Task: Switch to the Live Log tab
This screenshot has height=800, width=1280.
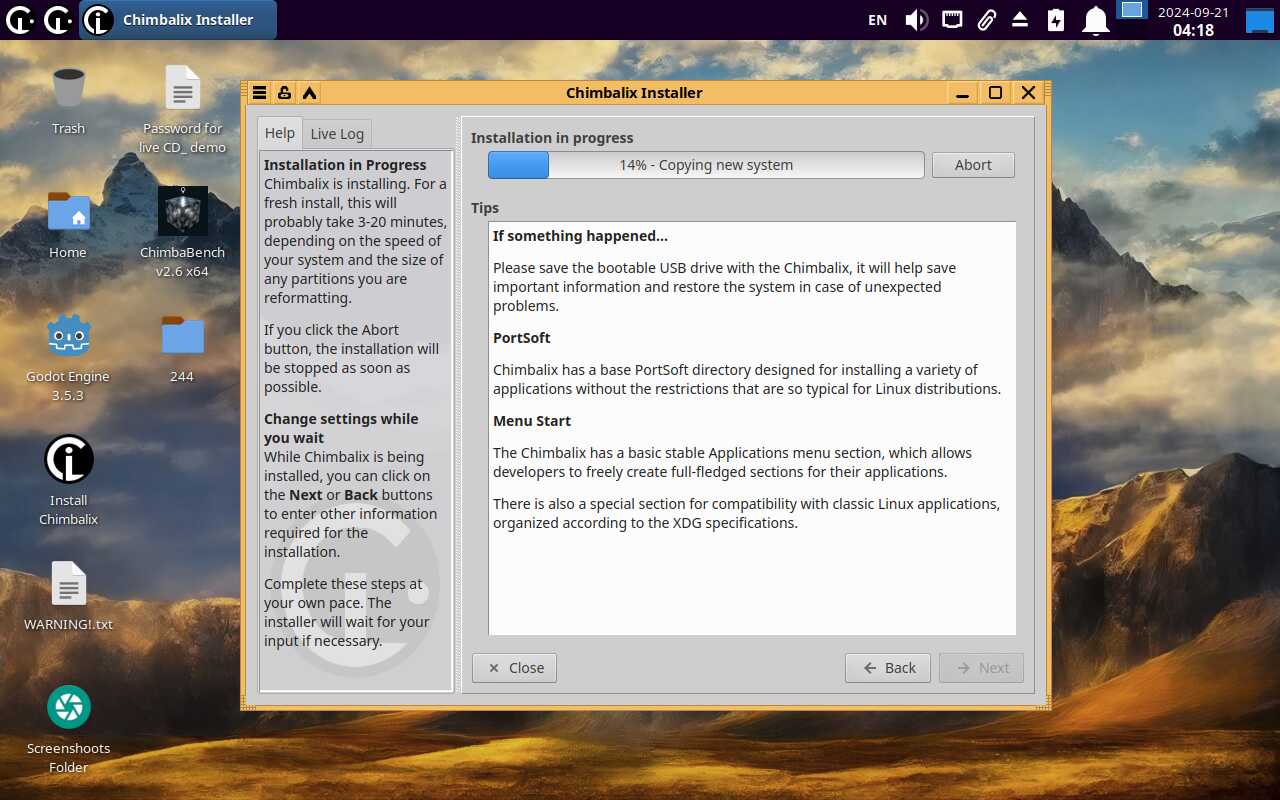Action: [337, 134]
